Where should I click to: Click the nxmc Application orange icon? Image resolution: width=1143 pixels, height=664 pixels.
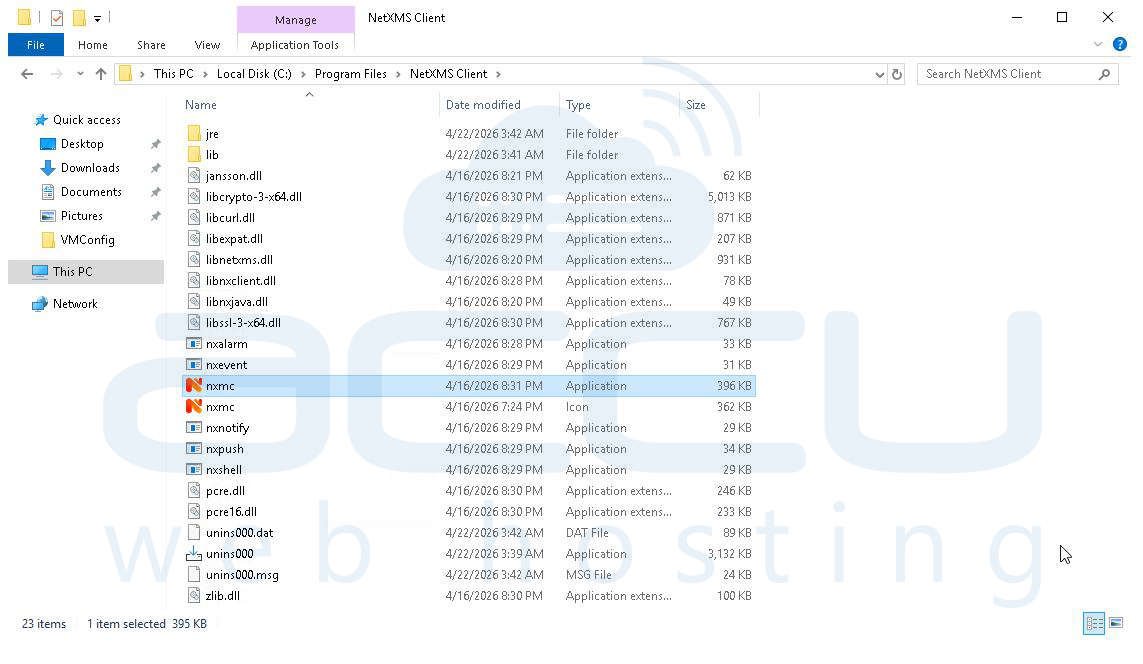(x=194, y=386)
